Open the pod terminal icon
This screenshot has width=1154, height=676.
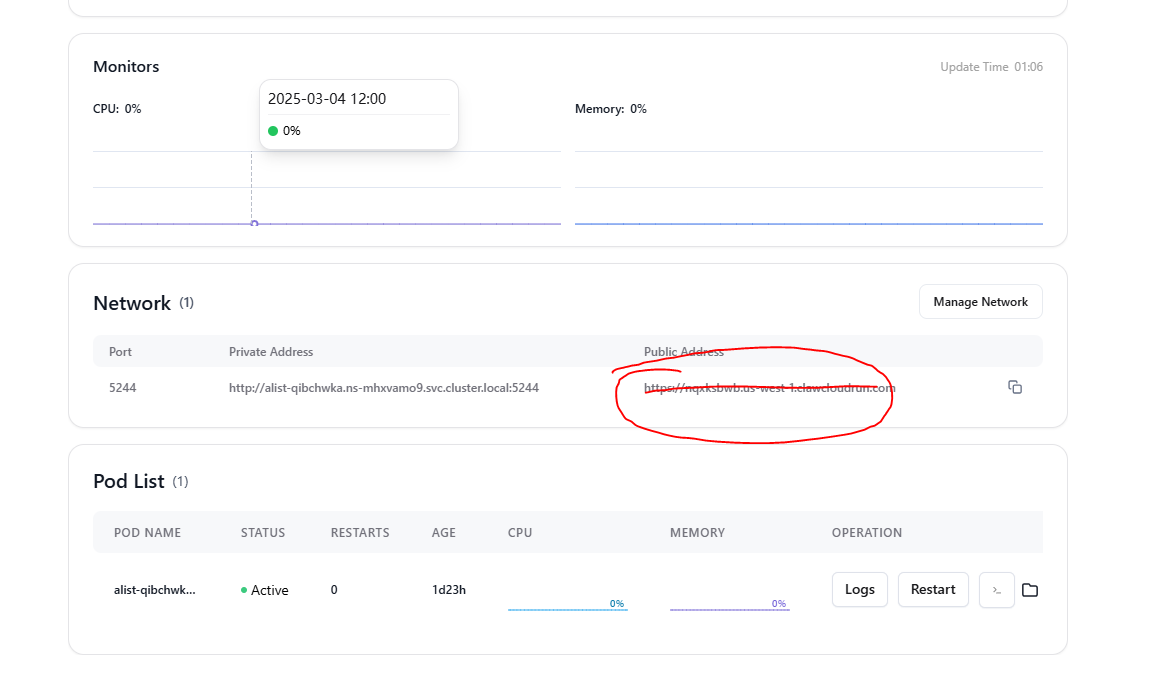(x=996, y=590)
